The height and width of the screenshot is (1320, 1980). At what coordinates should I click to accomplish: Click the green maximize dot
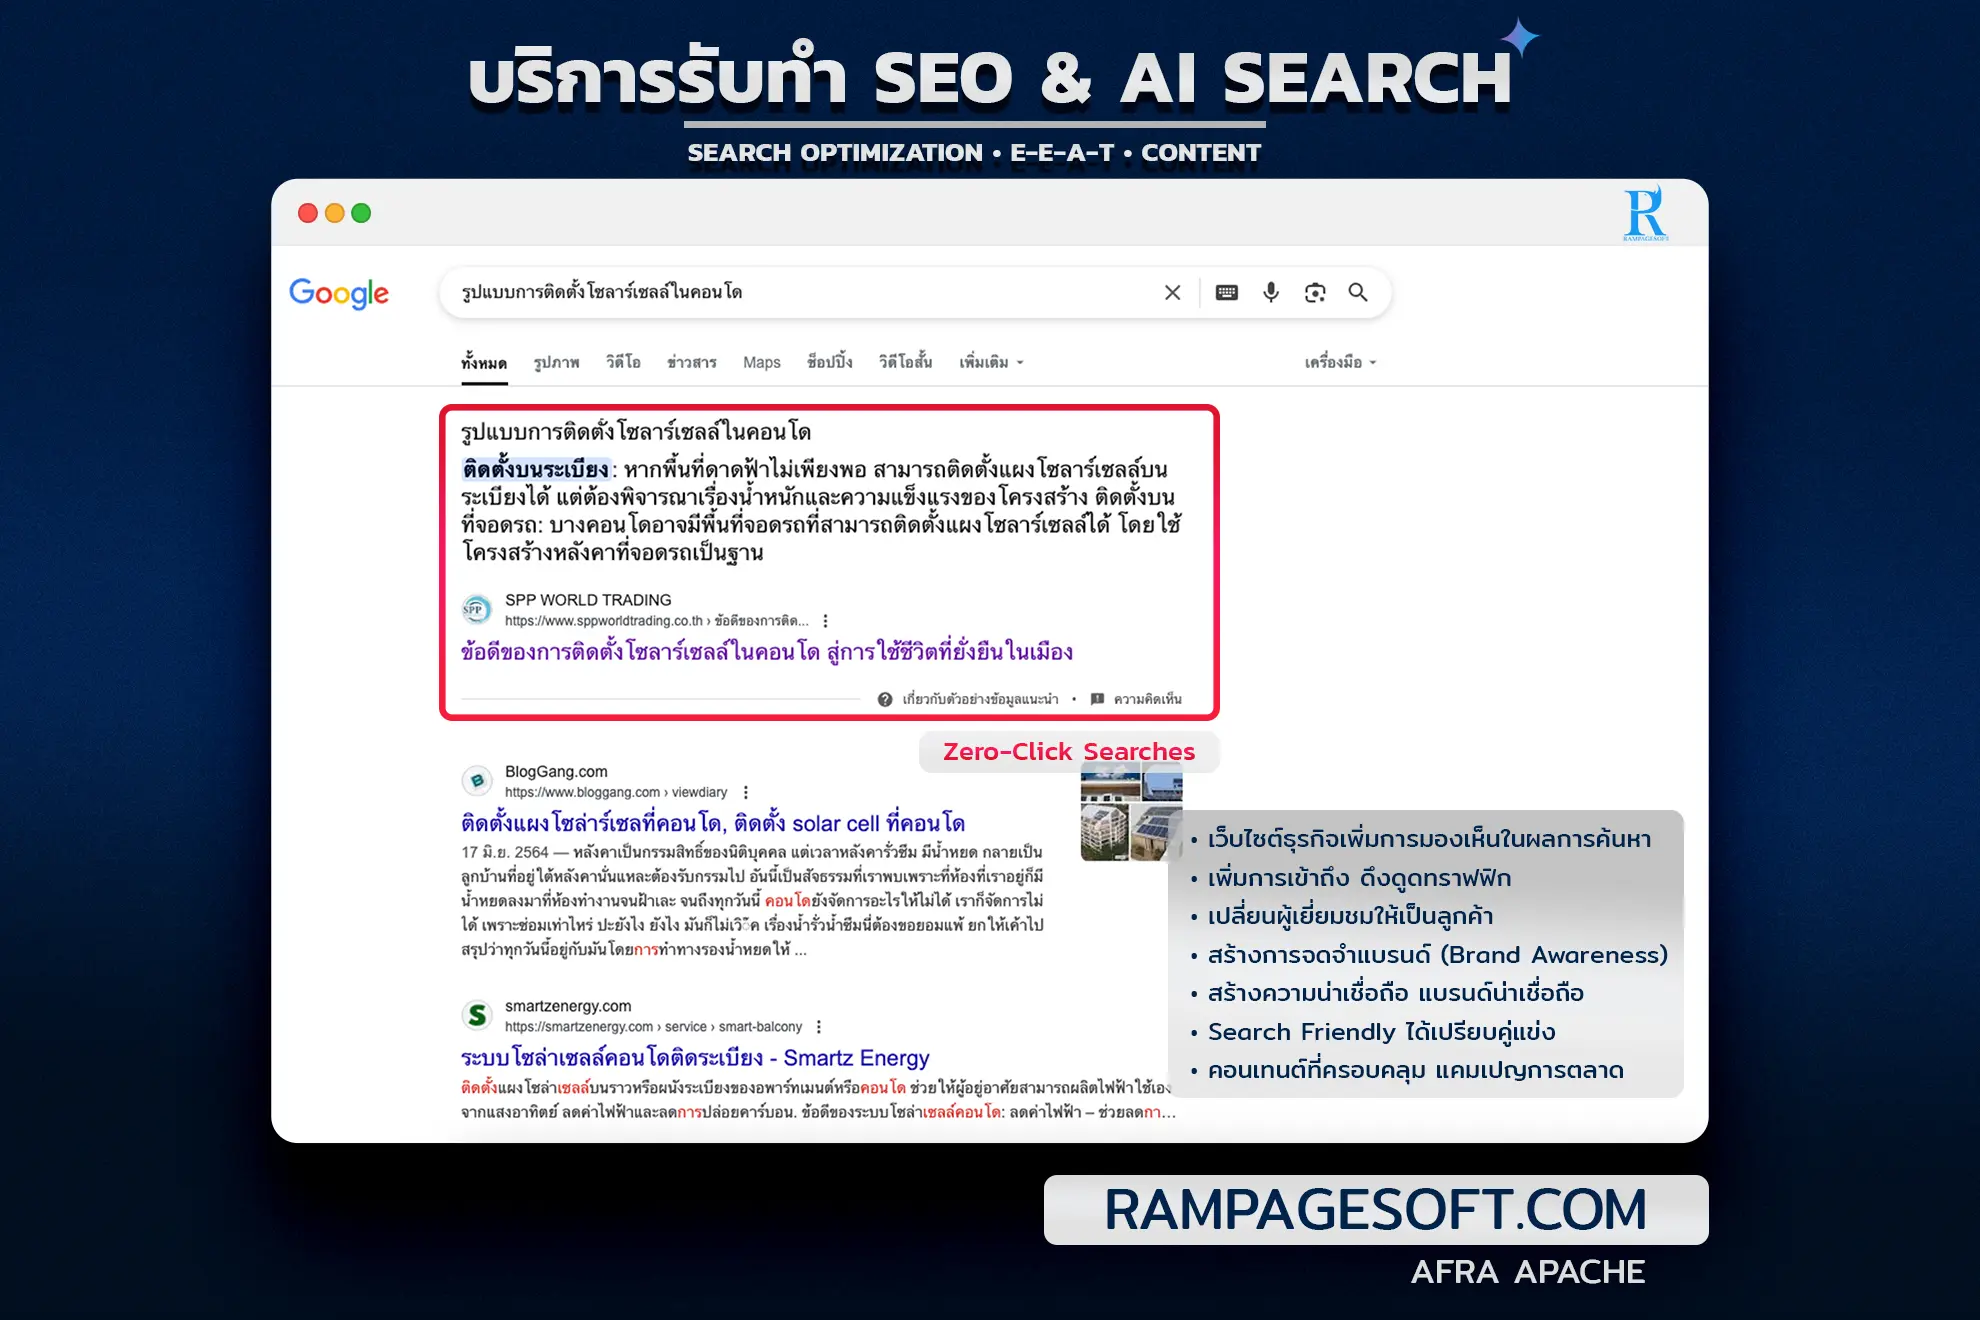click(x=361, y=213)
